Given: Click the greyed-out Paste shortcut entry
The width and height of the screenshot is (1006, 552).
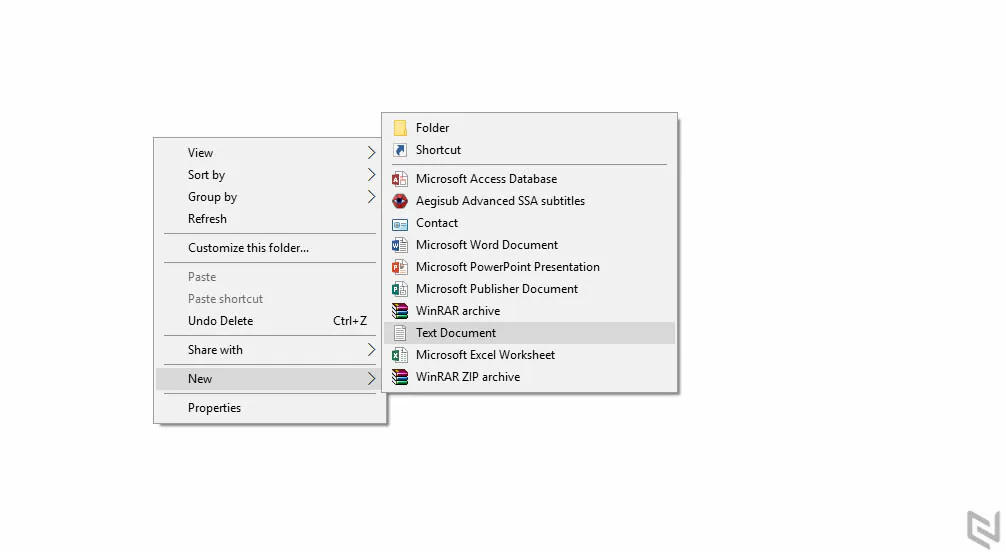Looking at the screenshot, I should (270, 298).
